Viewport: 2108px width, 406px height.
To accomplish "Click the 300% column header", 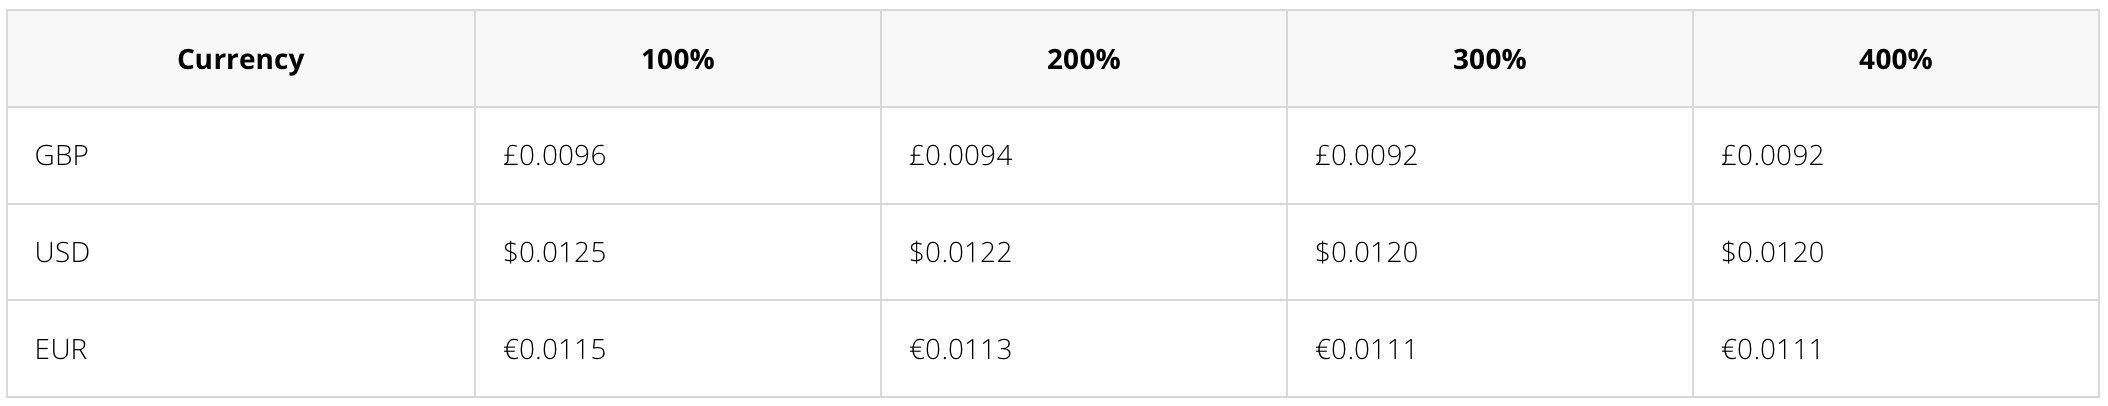I will [1490, 59].
